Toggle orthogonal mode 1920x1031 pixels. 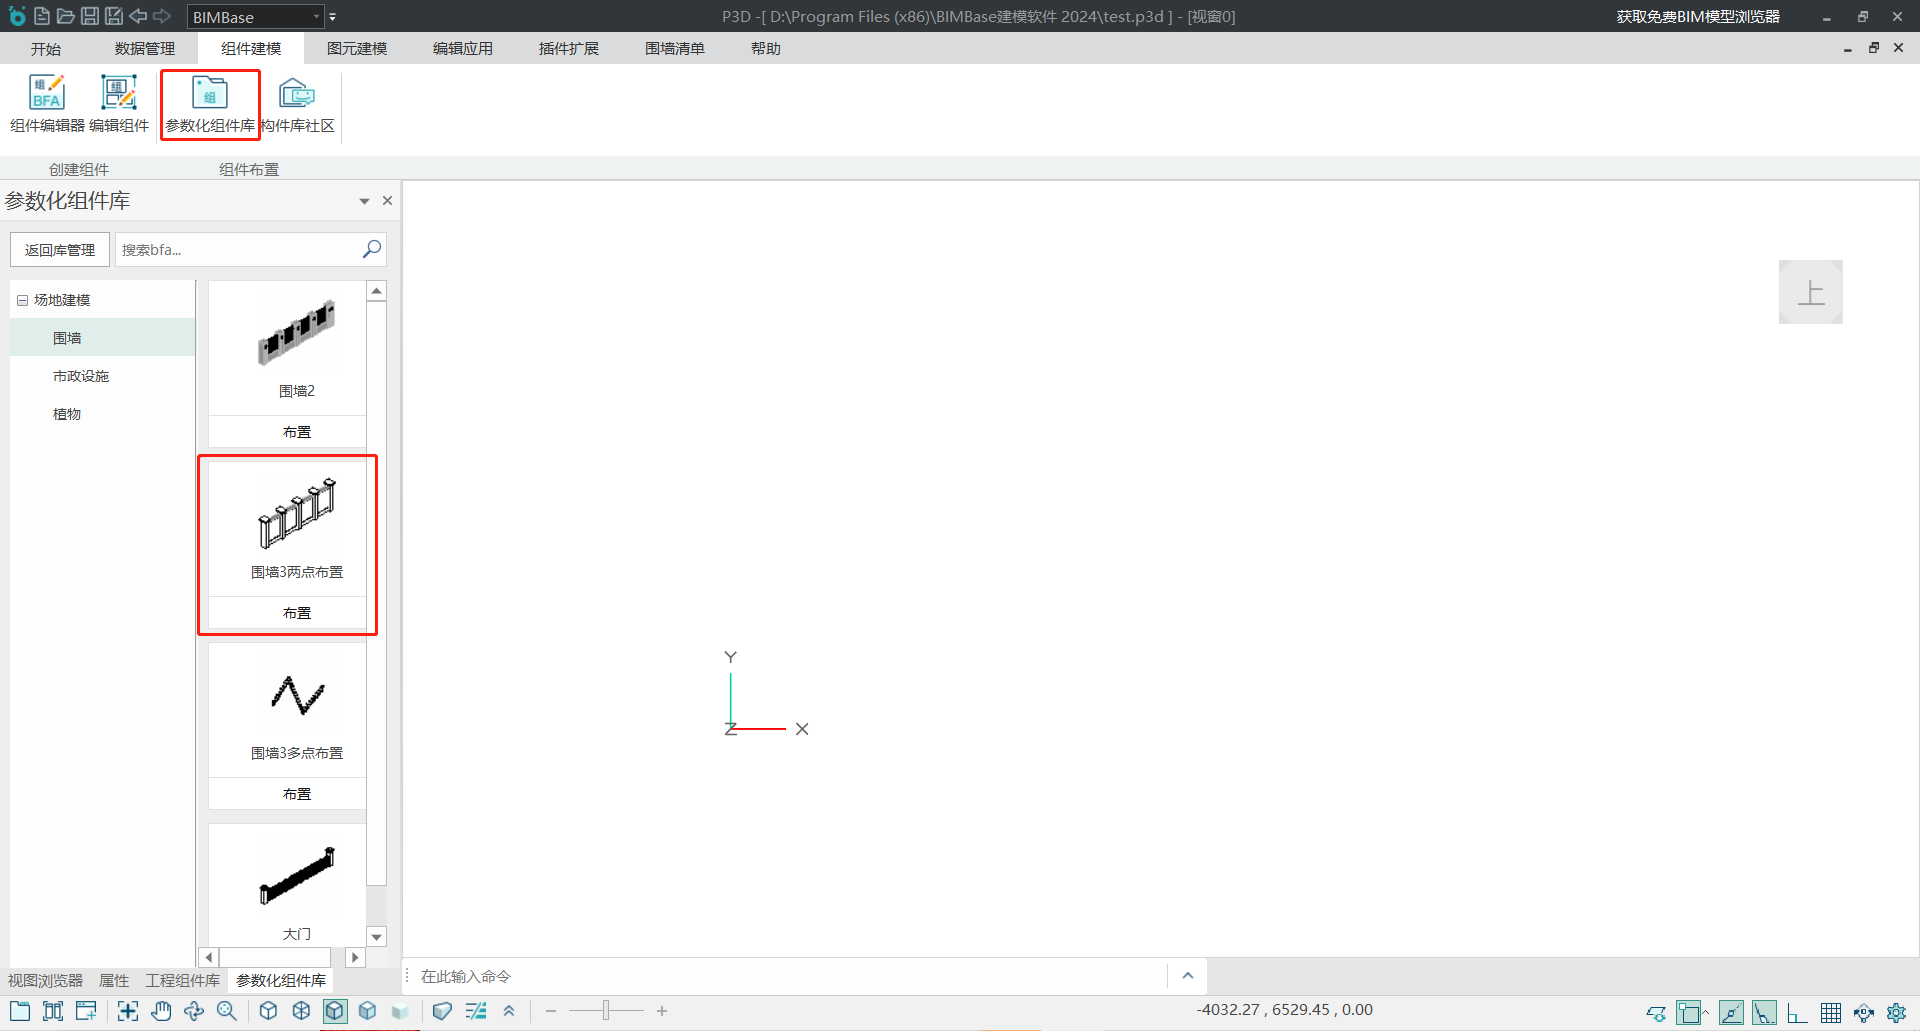click(1797, 1013)
